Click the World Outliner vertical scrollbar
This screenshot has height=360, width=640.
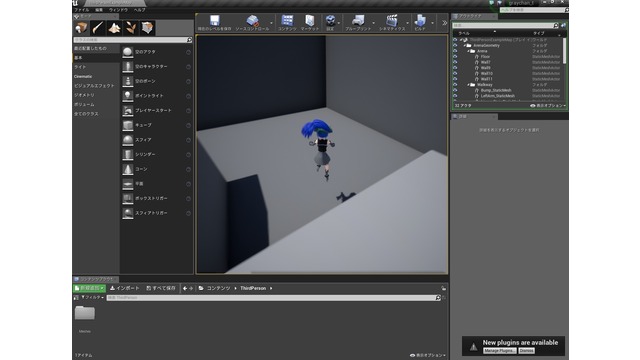point(564,51)
